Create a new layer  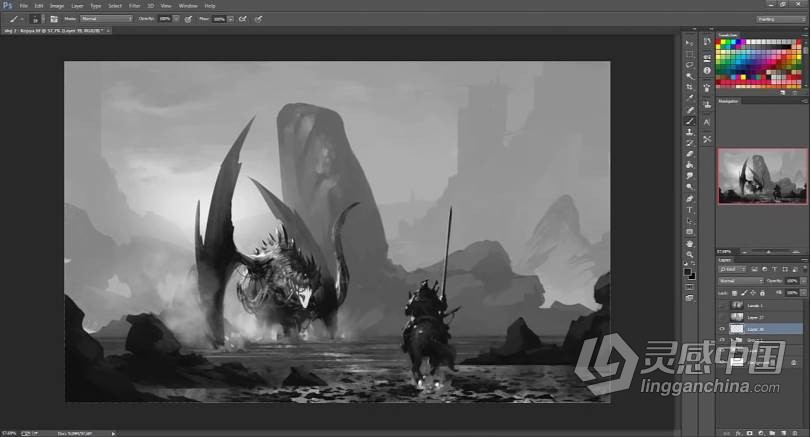tap(783, 433)
